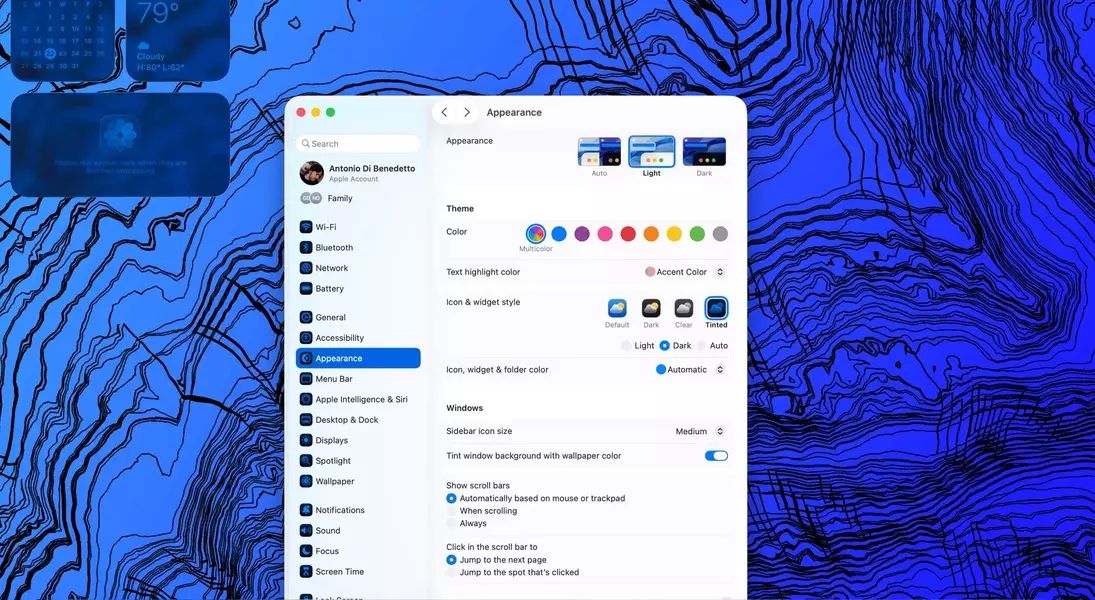Pick the purple accent color swatch
The height and width of the screenshot is (600, 1095).
tap(582, 234)
